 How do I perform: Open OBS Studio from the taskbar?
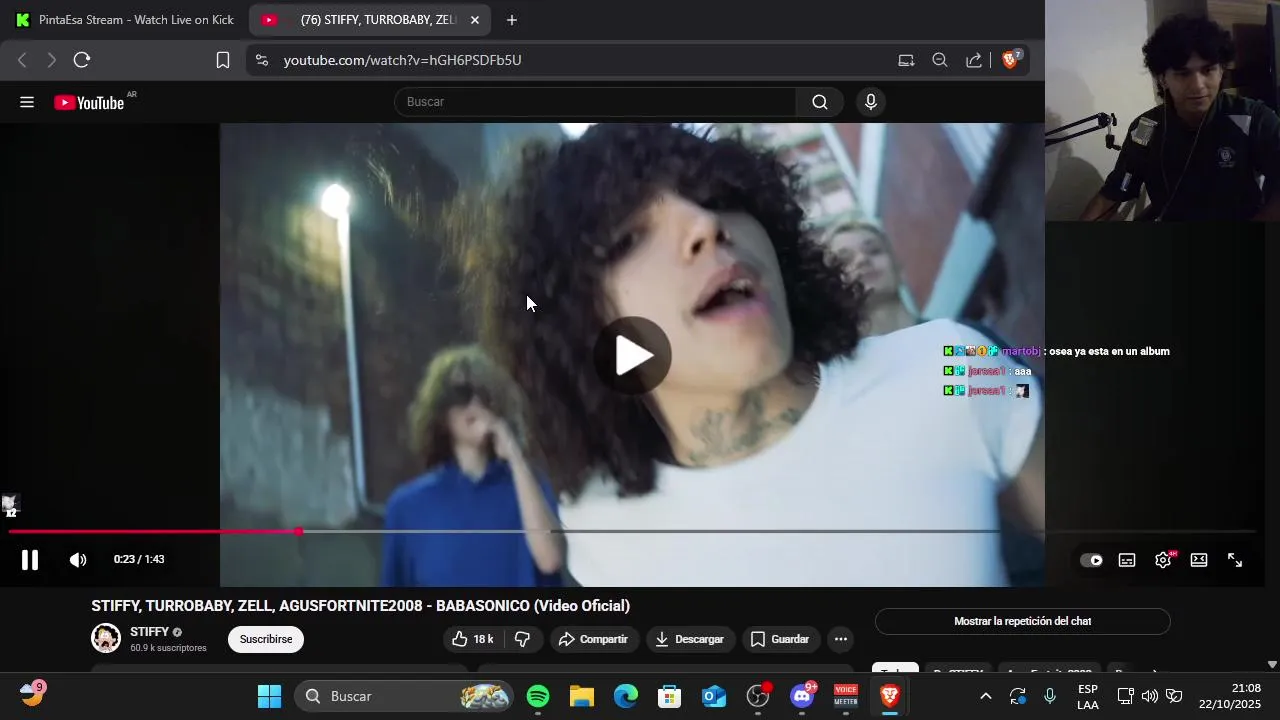pos(758,696)
